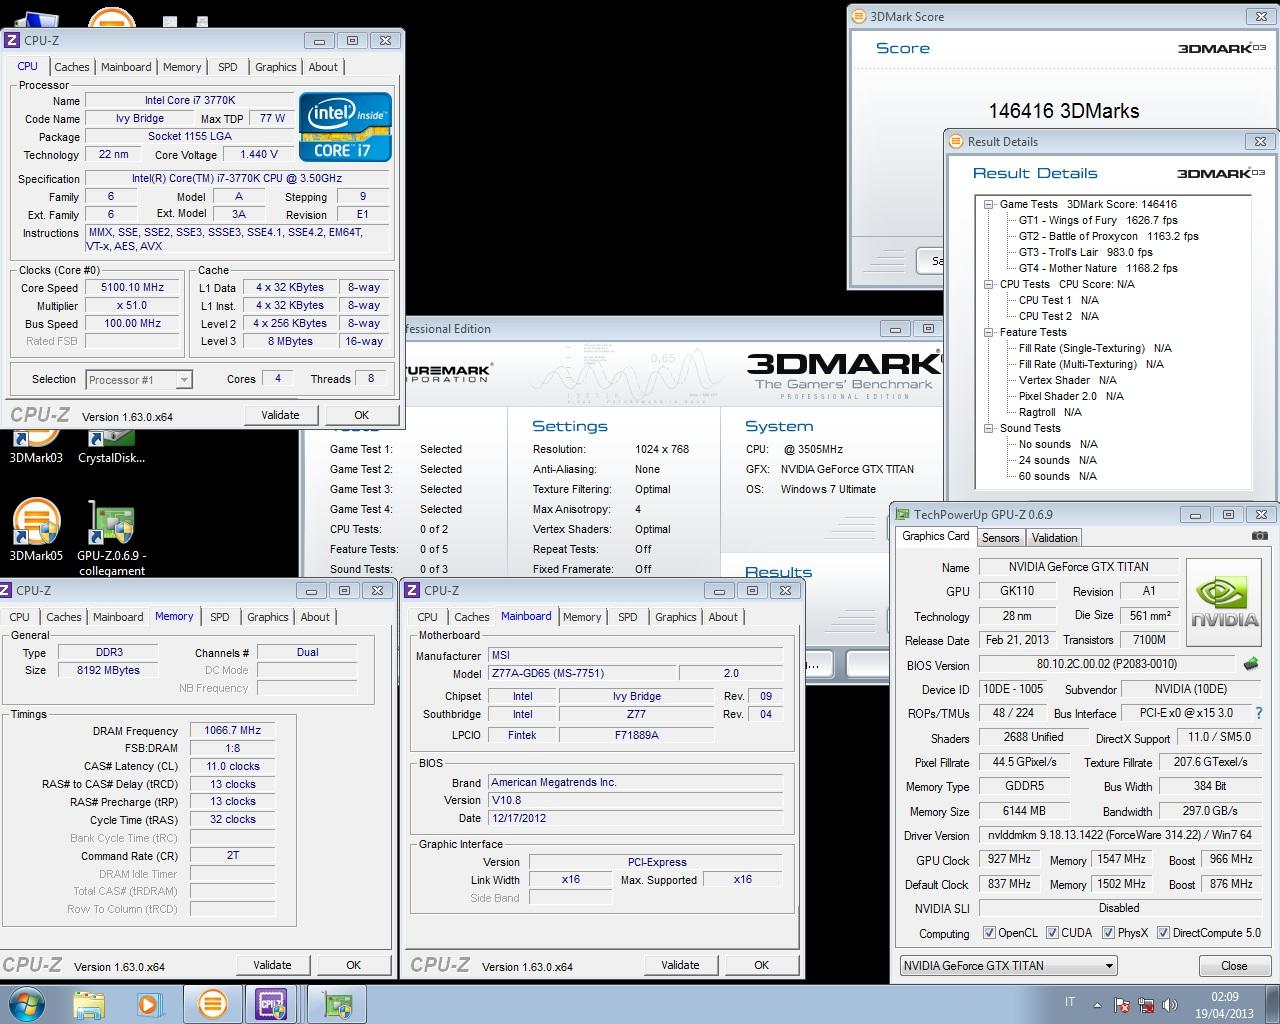Image resolution: width=1280 pixels, height=1024 pixels.
Task: Open Windows Media Player from taskbar
Action: pos(150,1004)
